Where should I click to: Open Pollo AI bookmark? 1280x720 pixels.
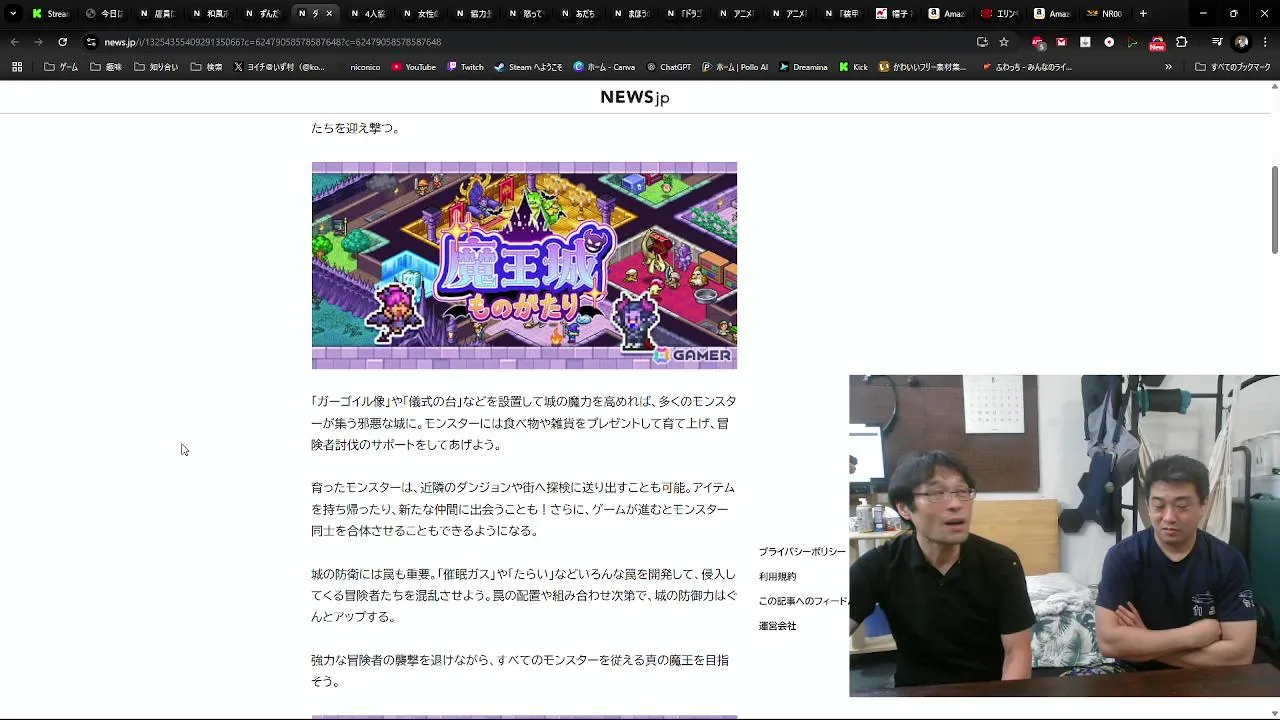(x=735, y=67)
